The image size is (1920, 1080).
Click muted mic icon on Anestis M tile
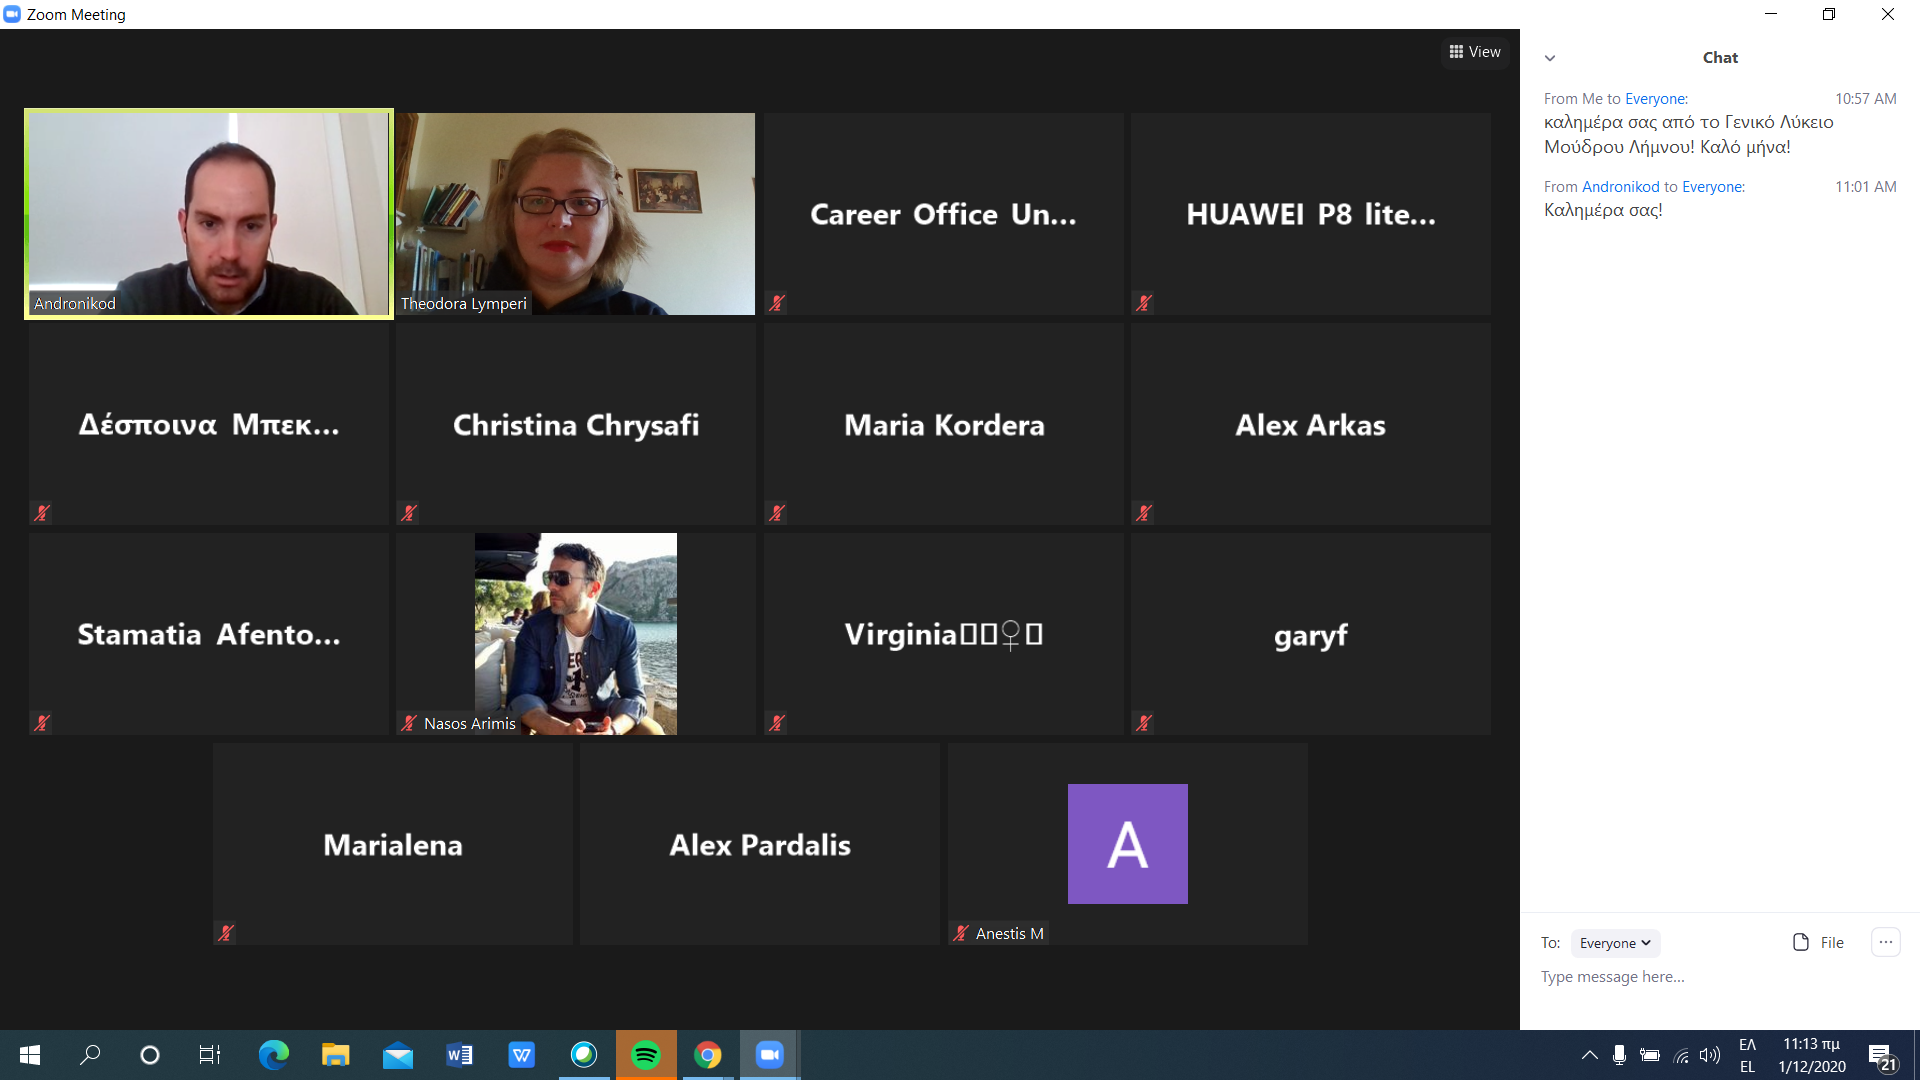tap(961, 933)
